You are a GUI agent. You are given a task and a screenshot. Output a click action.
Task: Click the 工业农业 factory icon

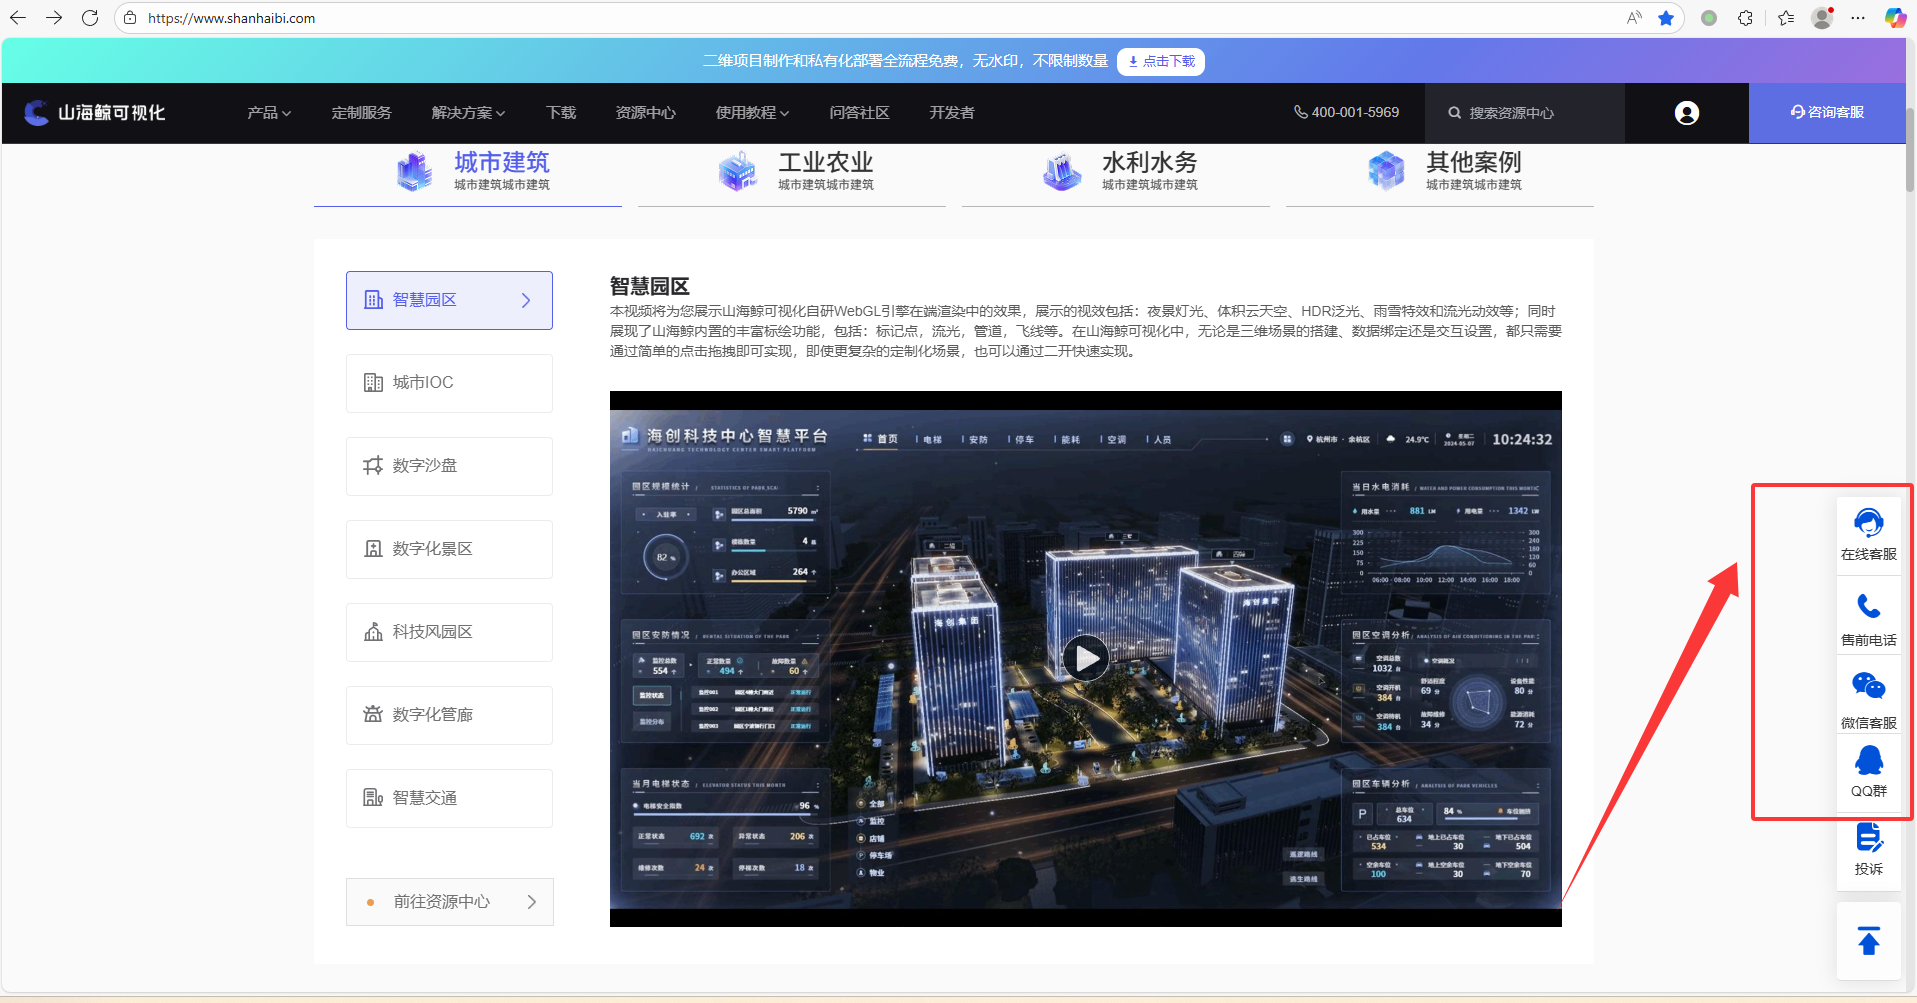(738, 171)
